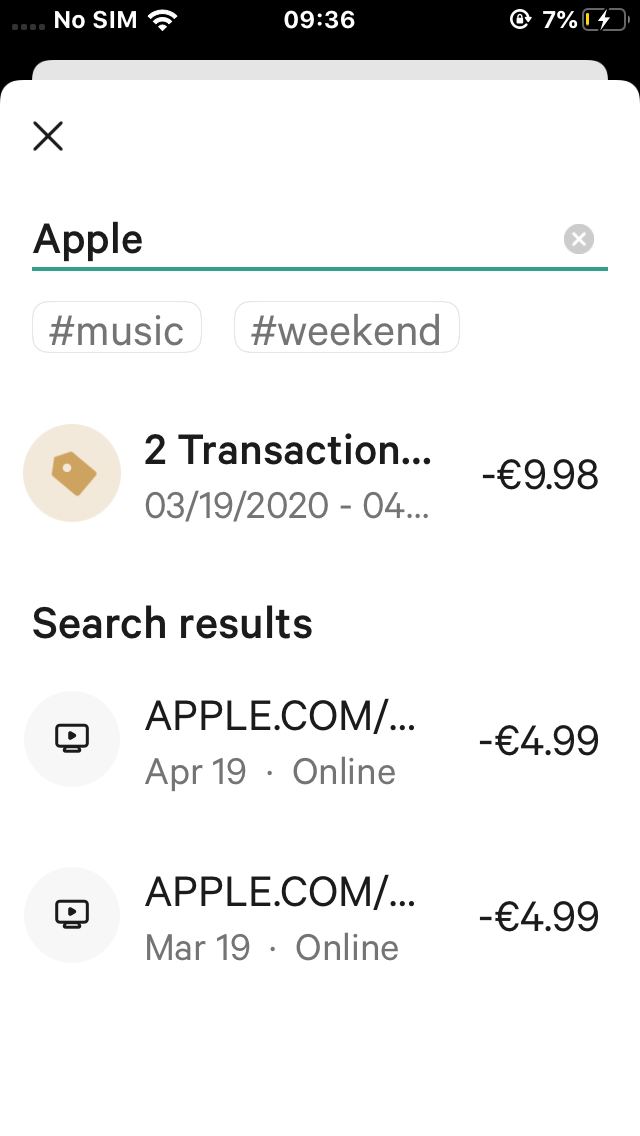Expand details for the Mar 19 transaction

[282, 915]
